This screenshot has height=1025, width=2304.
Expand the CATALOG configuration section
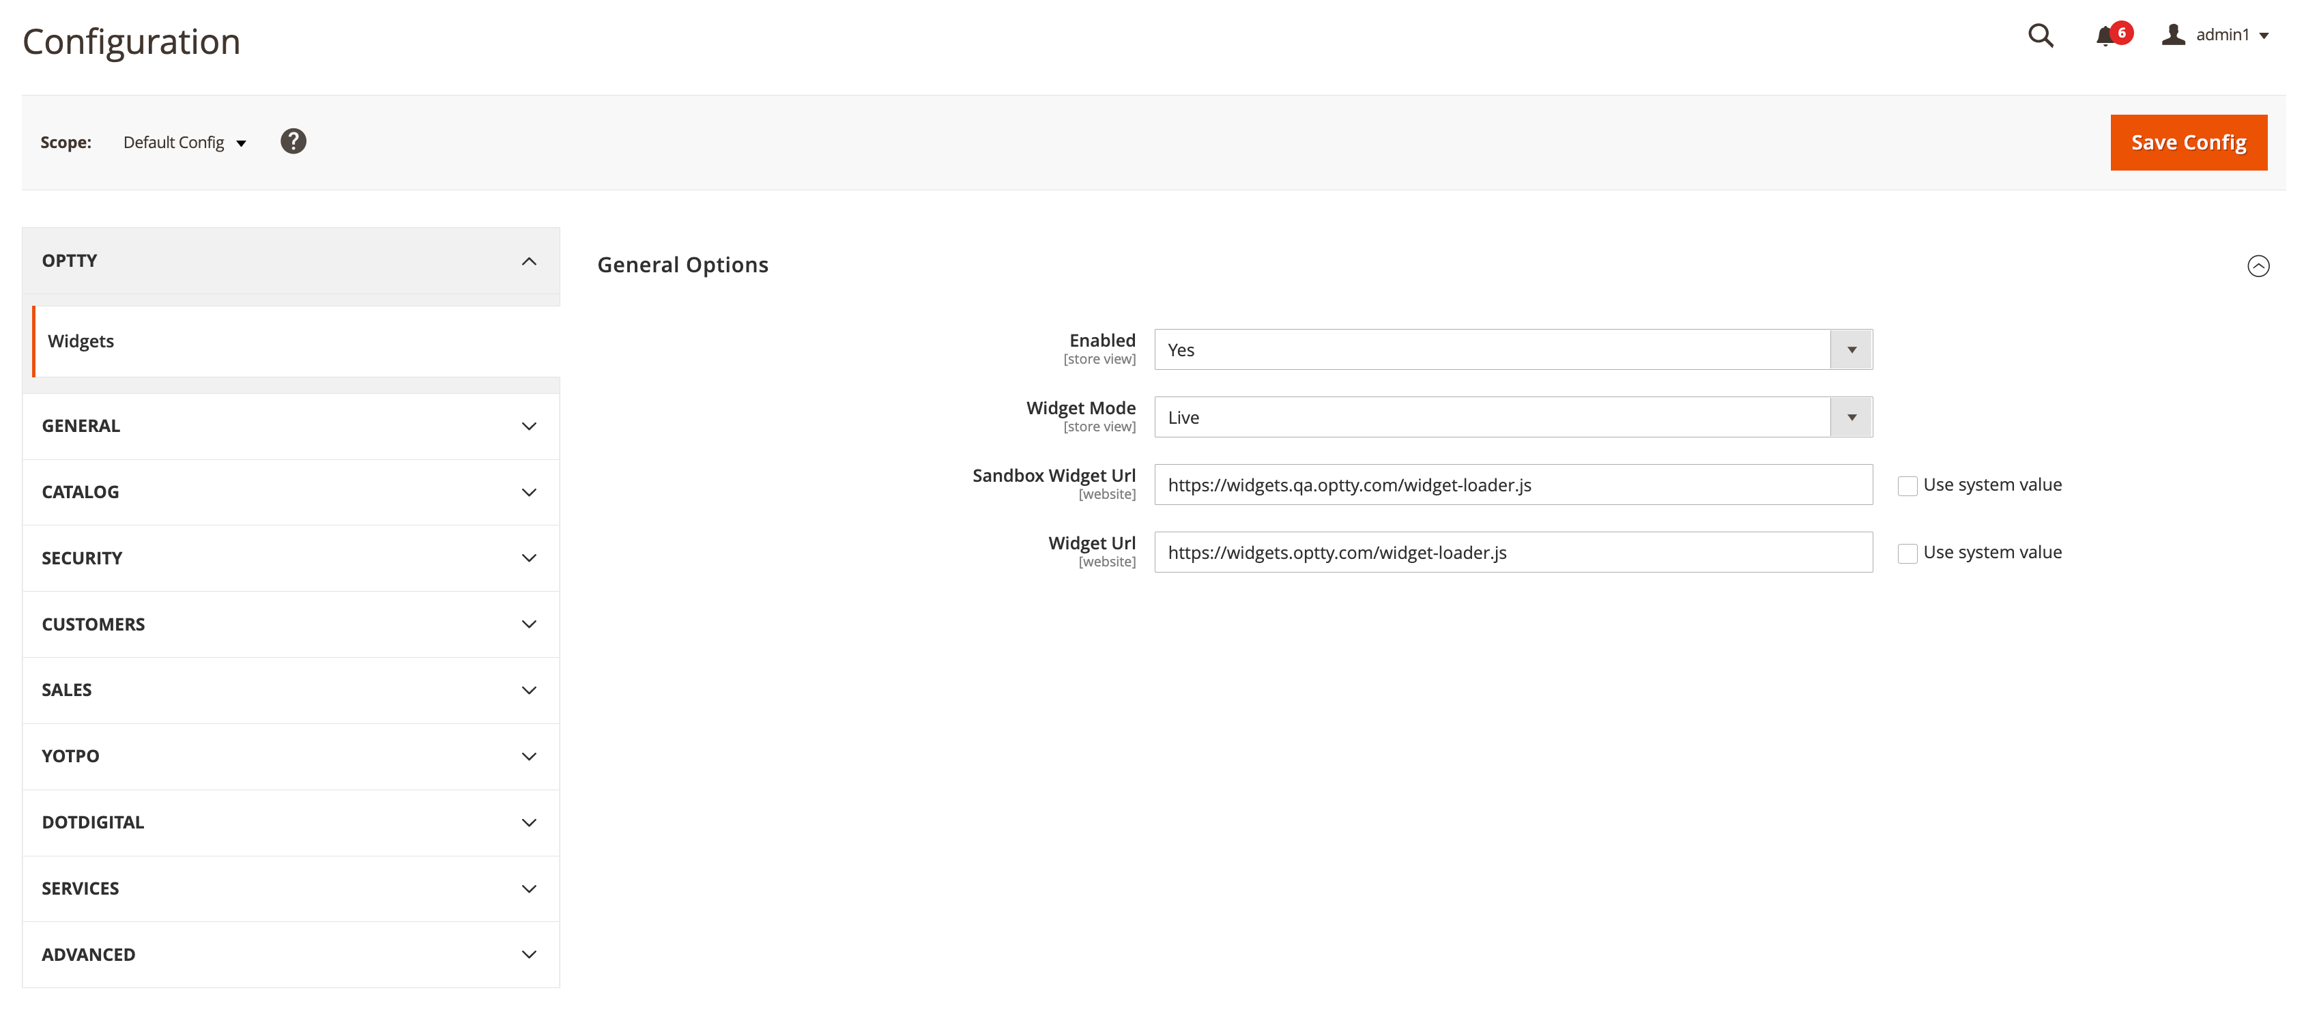tap(290, 492)
